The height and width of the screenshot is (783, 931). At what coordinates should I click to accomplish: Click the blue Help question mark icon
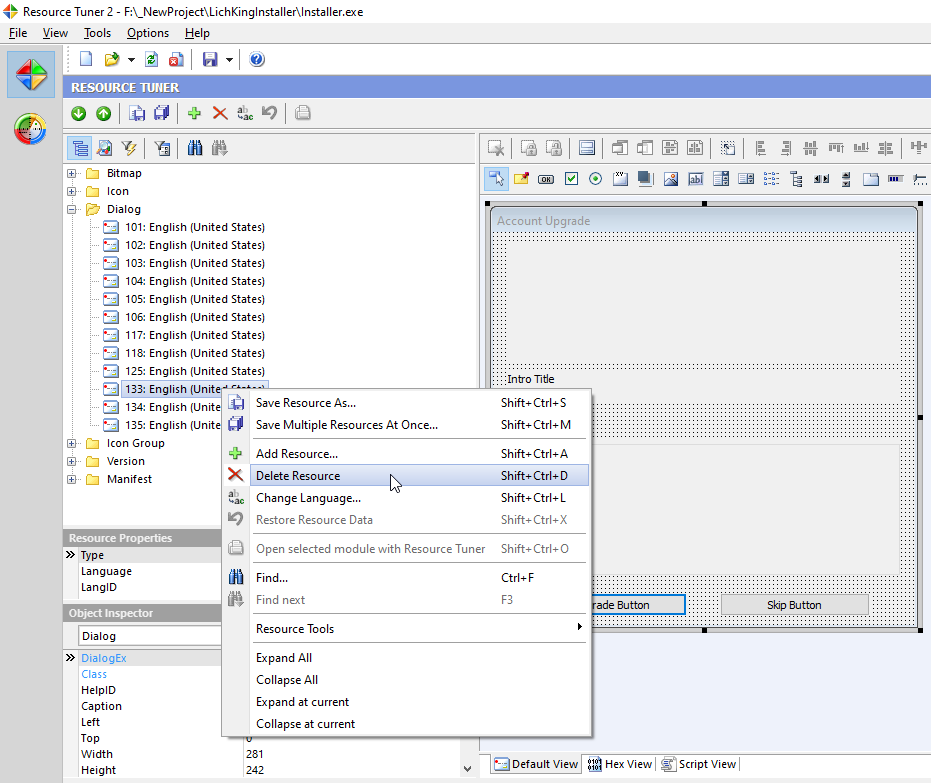click(256, 59)
